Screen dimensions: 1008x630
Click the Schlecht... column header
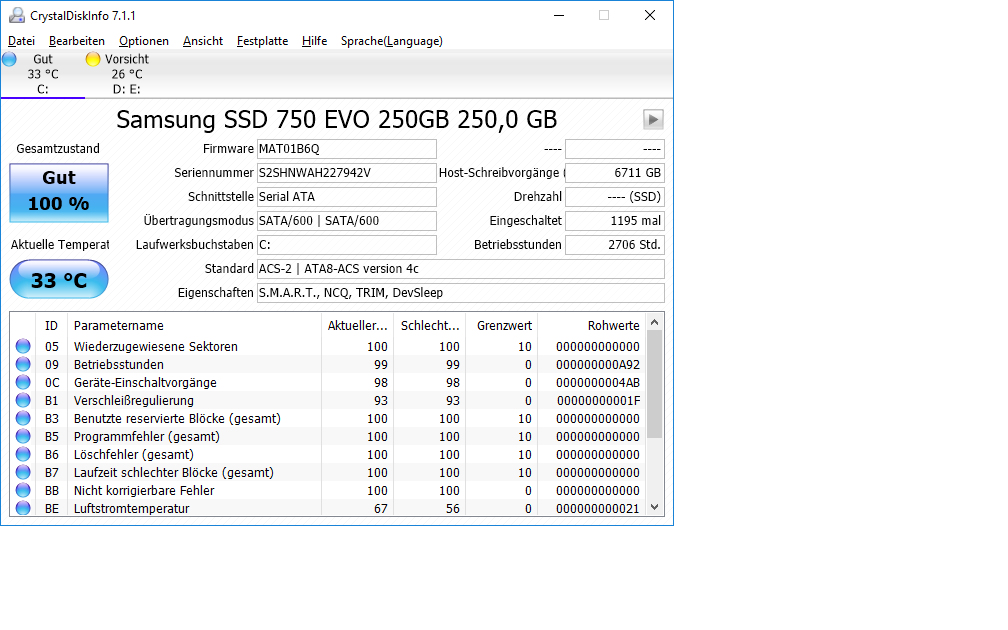coord(430,326)
